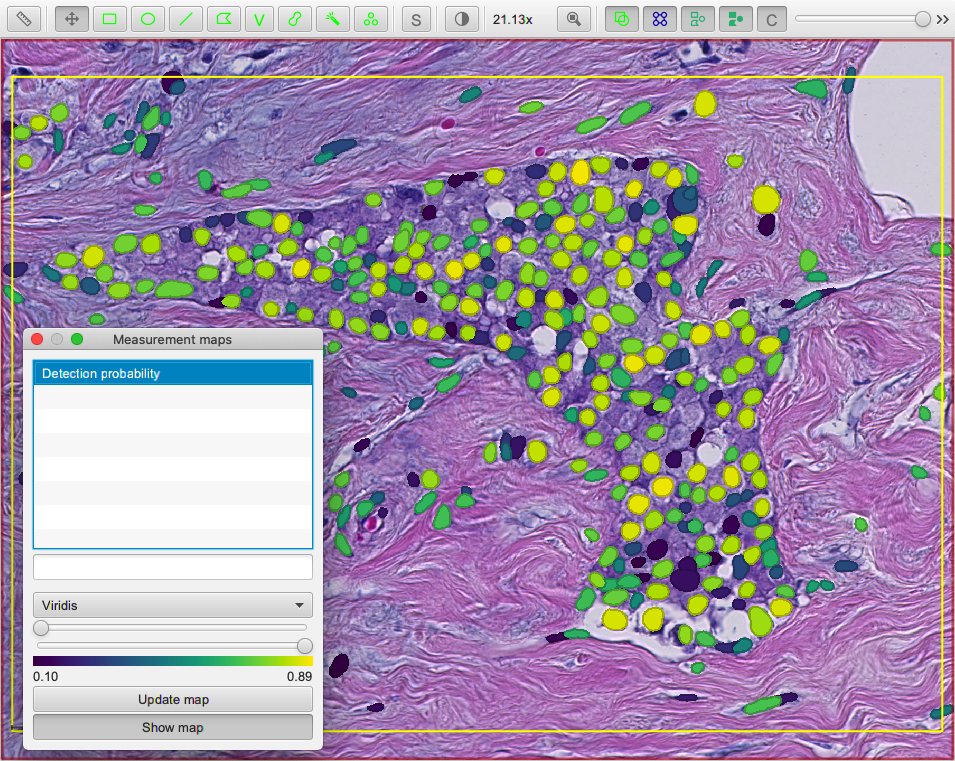Select the Polyline tool

pos(259,19)
